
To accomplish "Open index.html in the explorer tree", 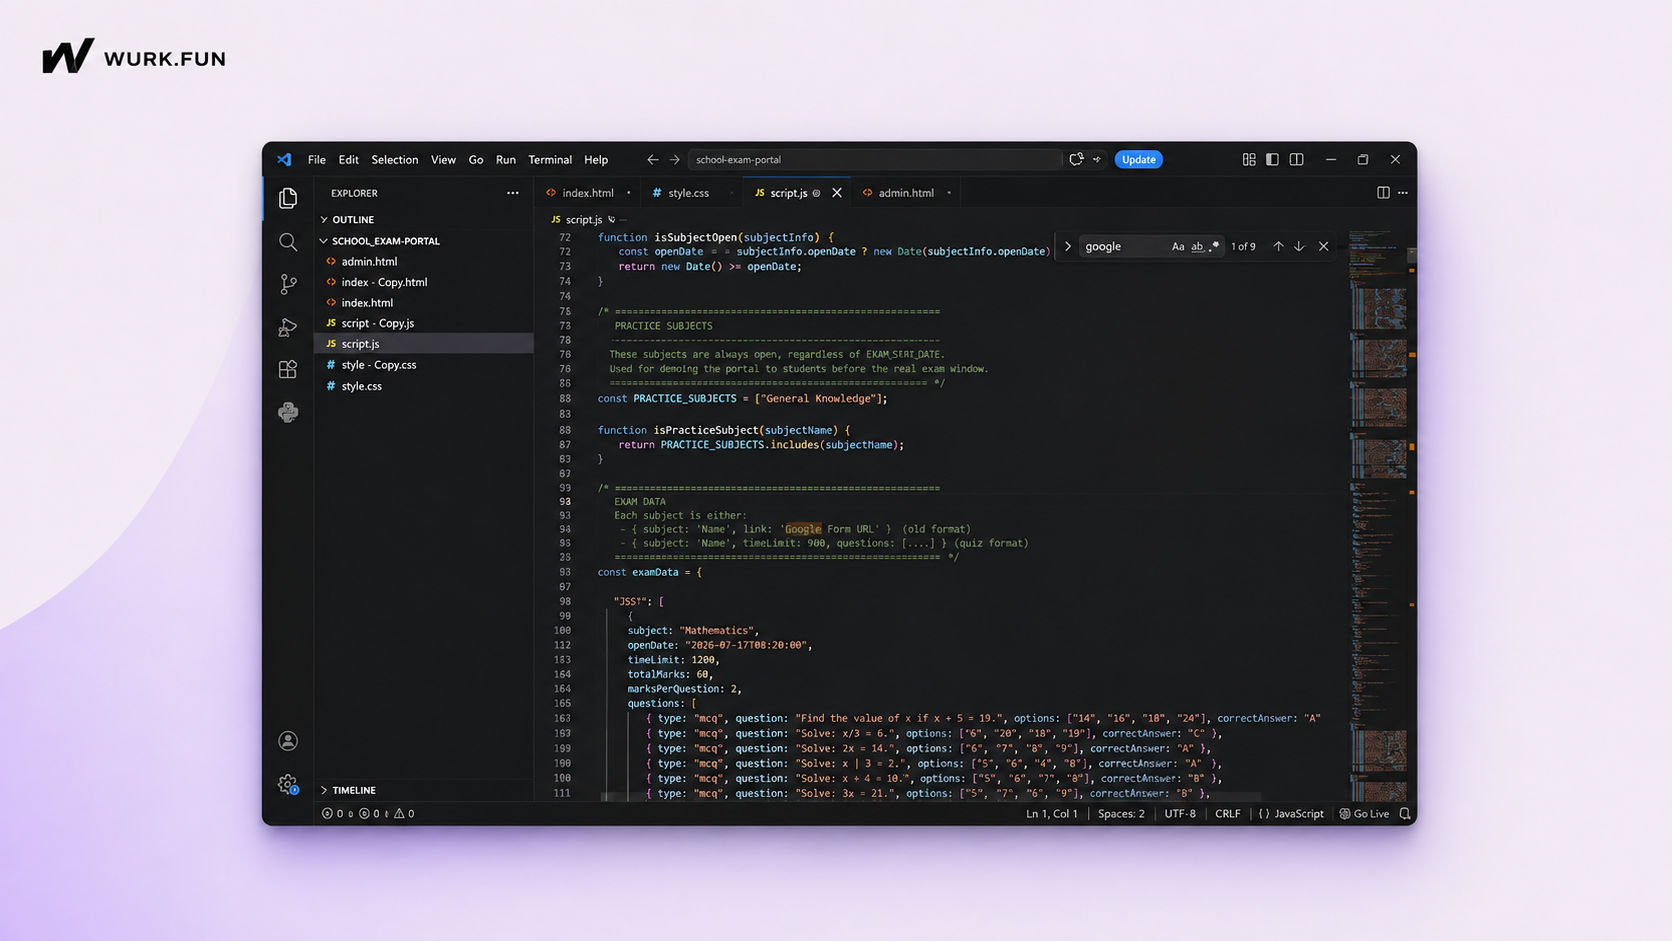I will click(x=424, y=303).
